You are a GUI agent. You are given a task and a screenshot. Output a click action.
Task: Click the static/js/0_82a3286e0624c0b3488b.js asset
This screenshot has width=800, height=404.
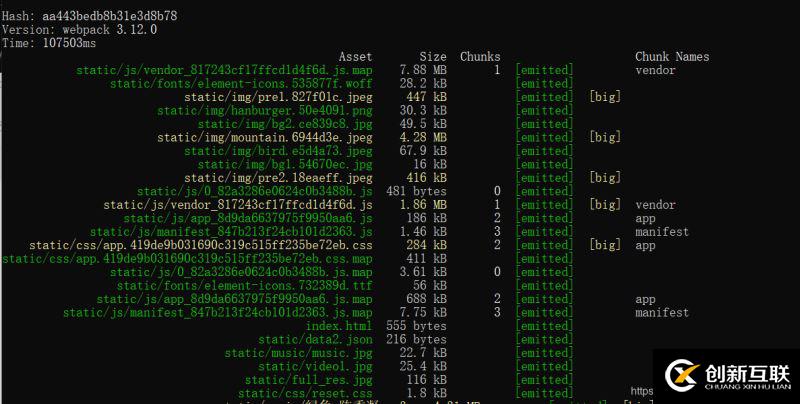click(x=254, y=191)
